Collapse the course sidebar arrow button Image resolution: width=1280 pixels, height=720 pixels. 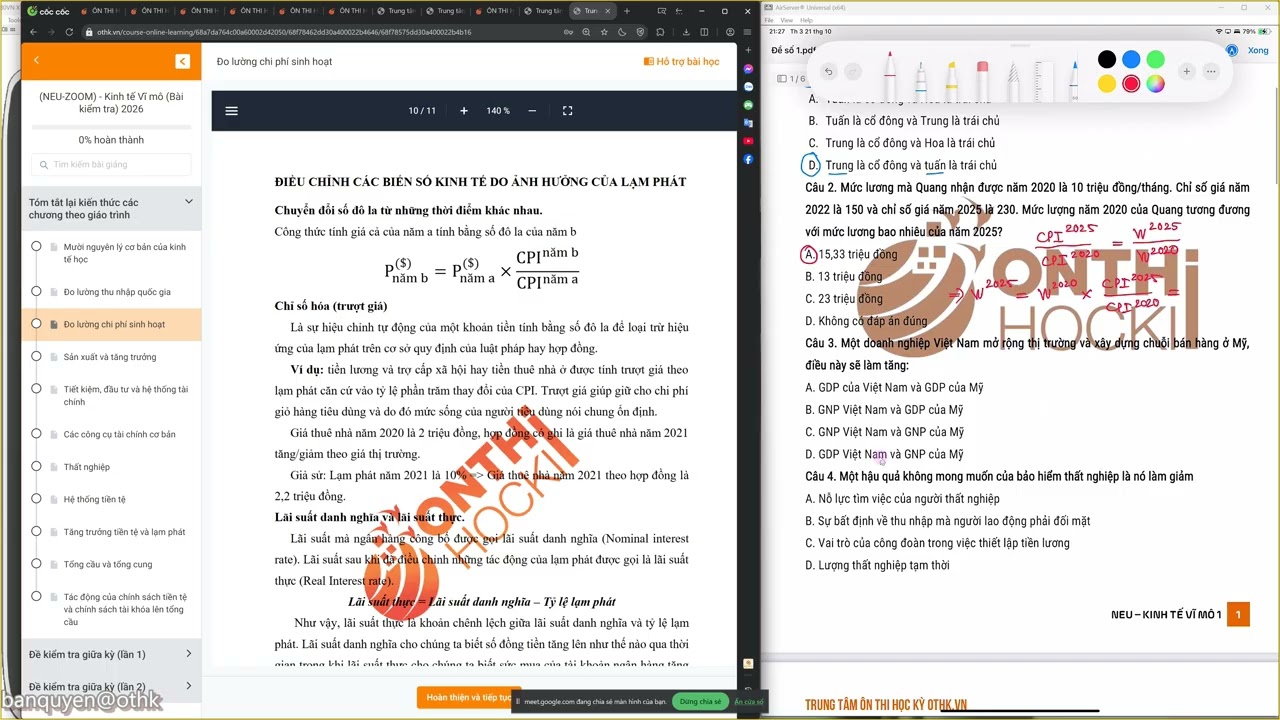pos(182,61)
